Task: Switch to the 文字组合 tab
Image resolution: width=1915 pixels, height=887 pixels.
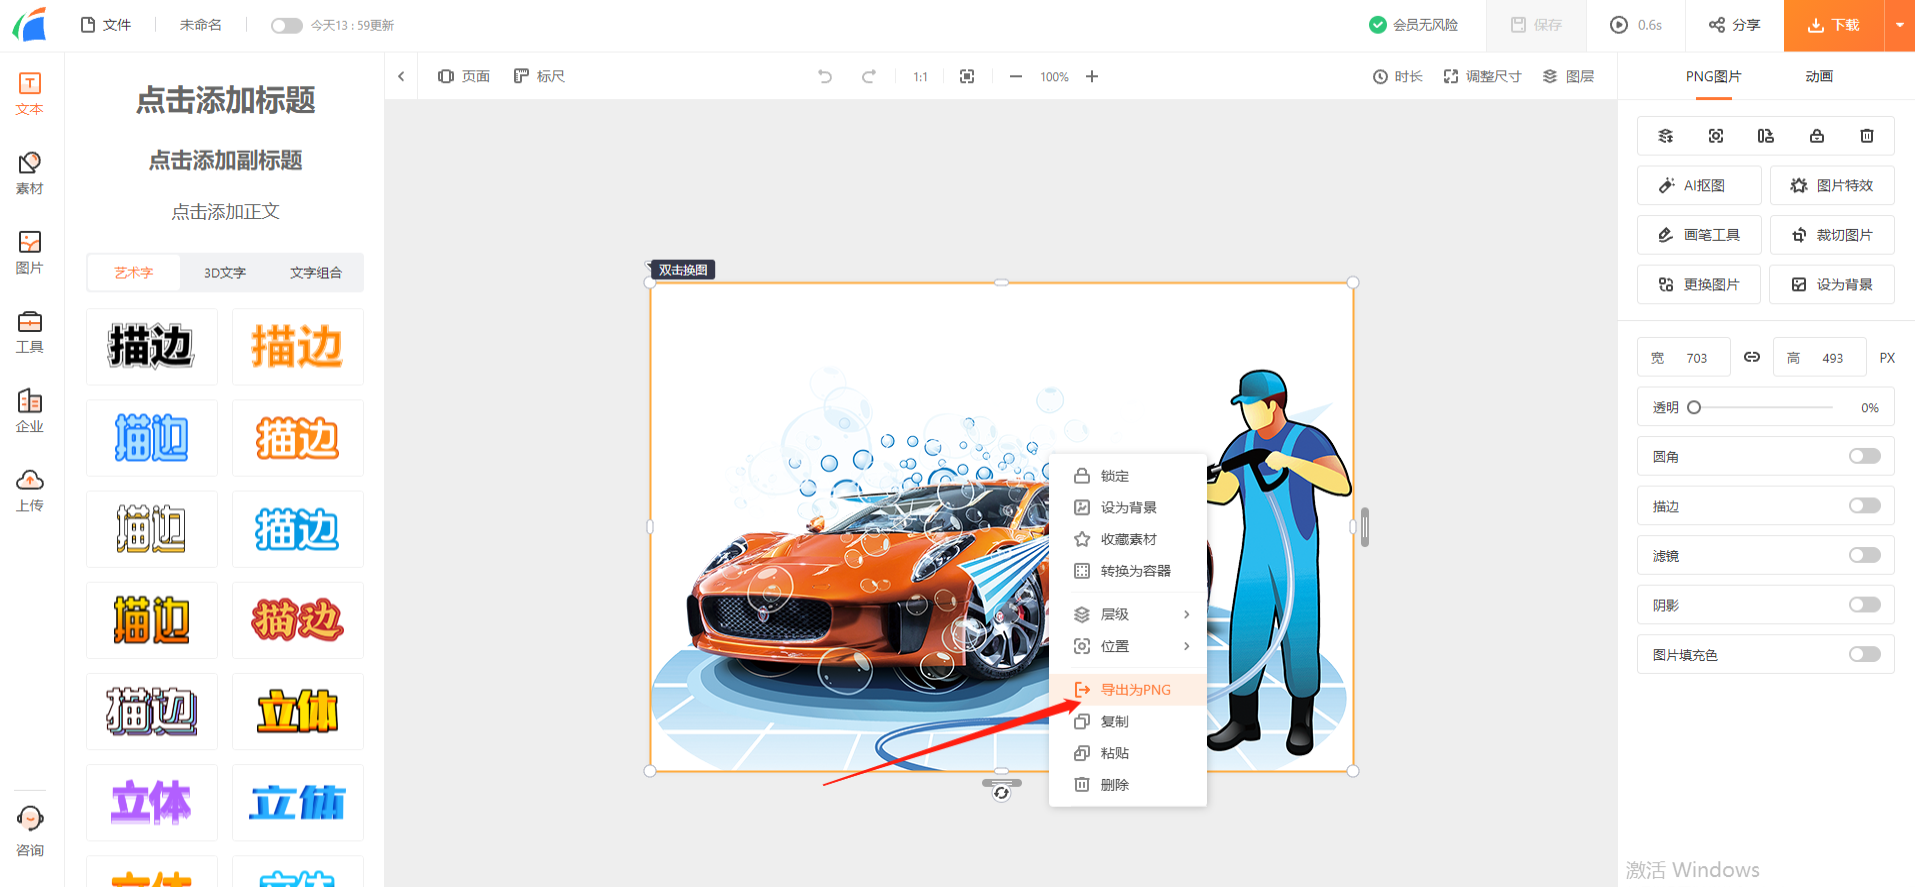Action: 316,272
